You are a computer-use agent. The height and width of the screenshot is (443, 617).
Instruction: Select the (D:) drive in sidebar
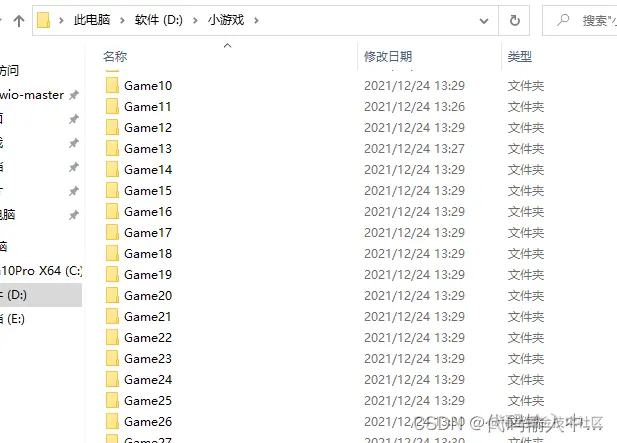click(x=41, y=295)
